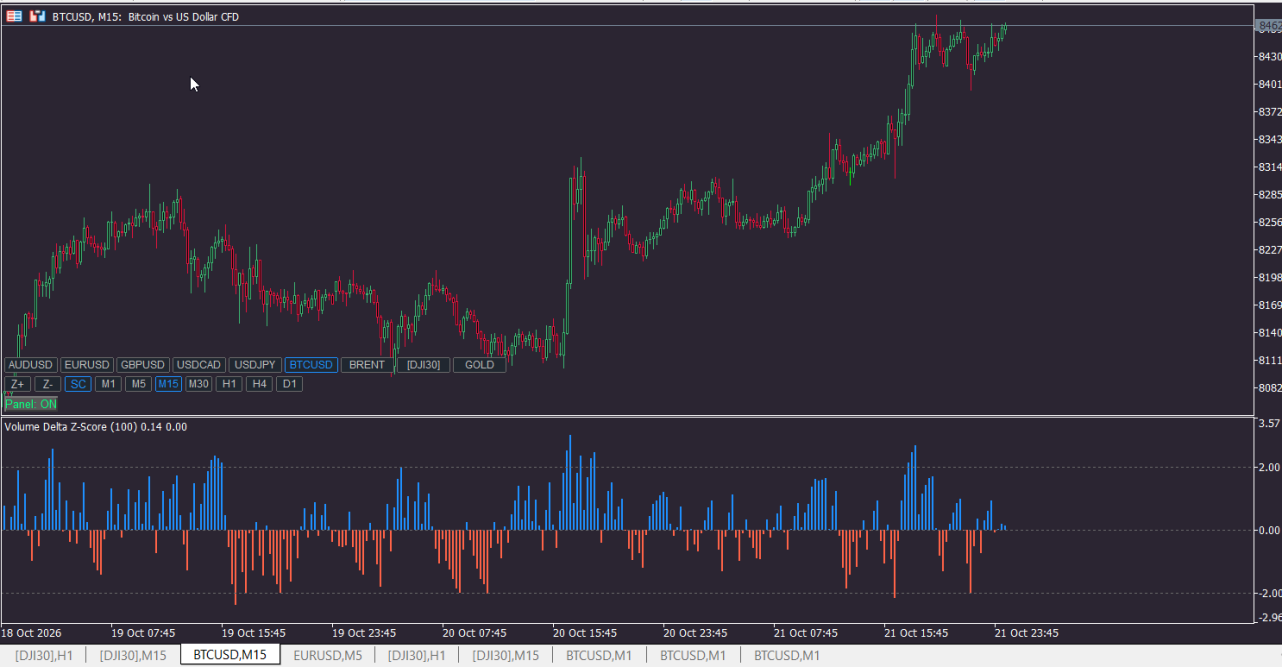Select the BTCUSD,M15 chart tab
Screen dimensions: 1282x667
[230, 655]
